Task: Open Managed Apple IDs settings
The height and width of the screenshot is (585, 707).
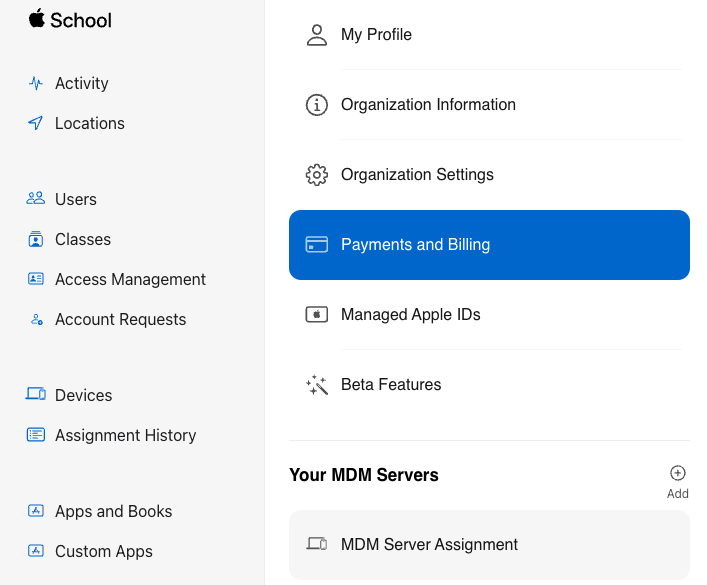Action: click(x=489, y=314)
